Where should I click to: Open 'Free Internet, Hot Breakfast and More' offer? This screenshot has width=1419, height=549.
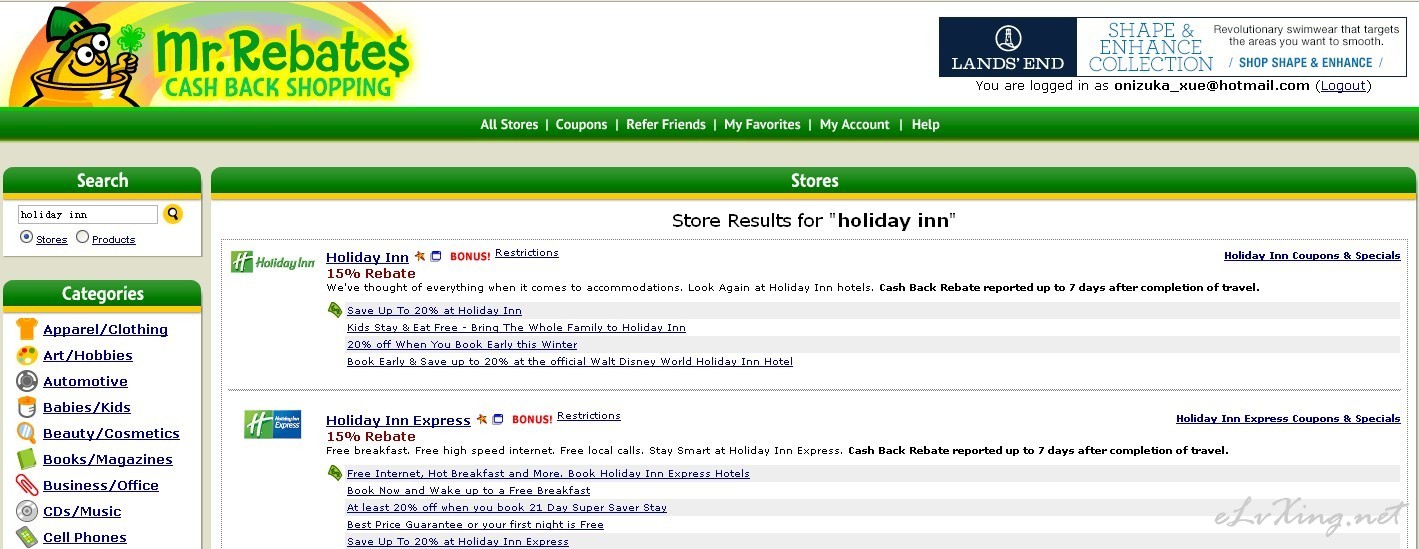pyautogui.click(x=548, y=474)
